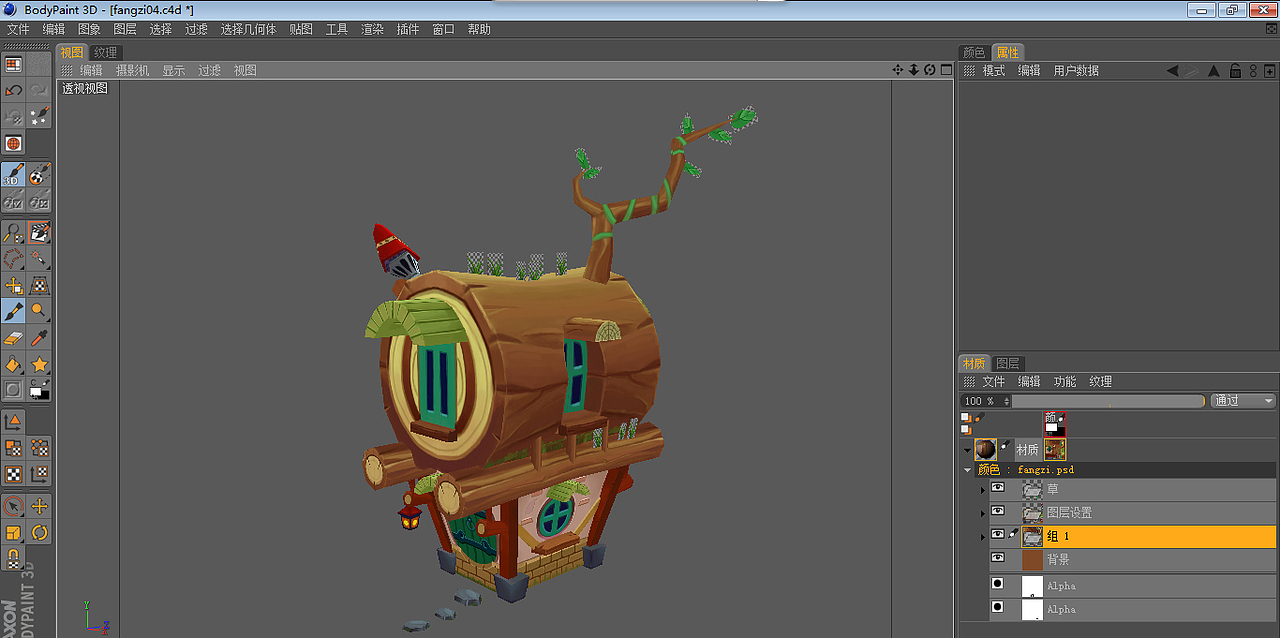Click the undo arrow icon in left toolbar
1280x638 pixels.
(x=13, y=90)
